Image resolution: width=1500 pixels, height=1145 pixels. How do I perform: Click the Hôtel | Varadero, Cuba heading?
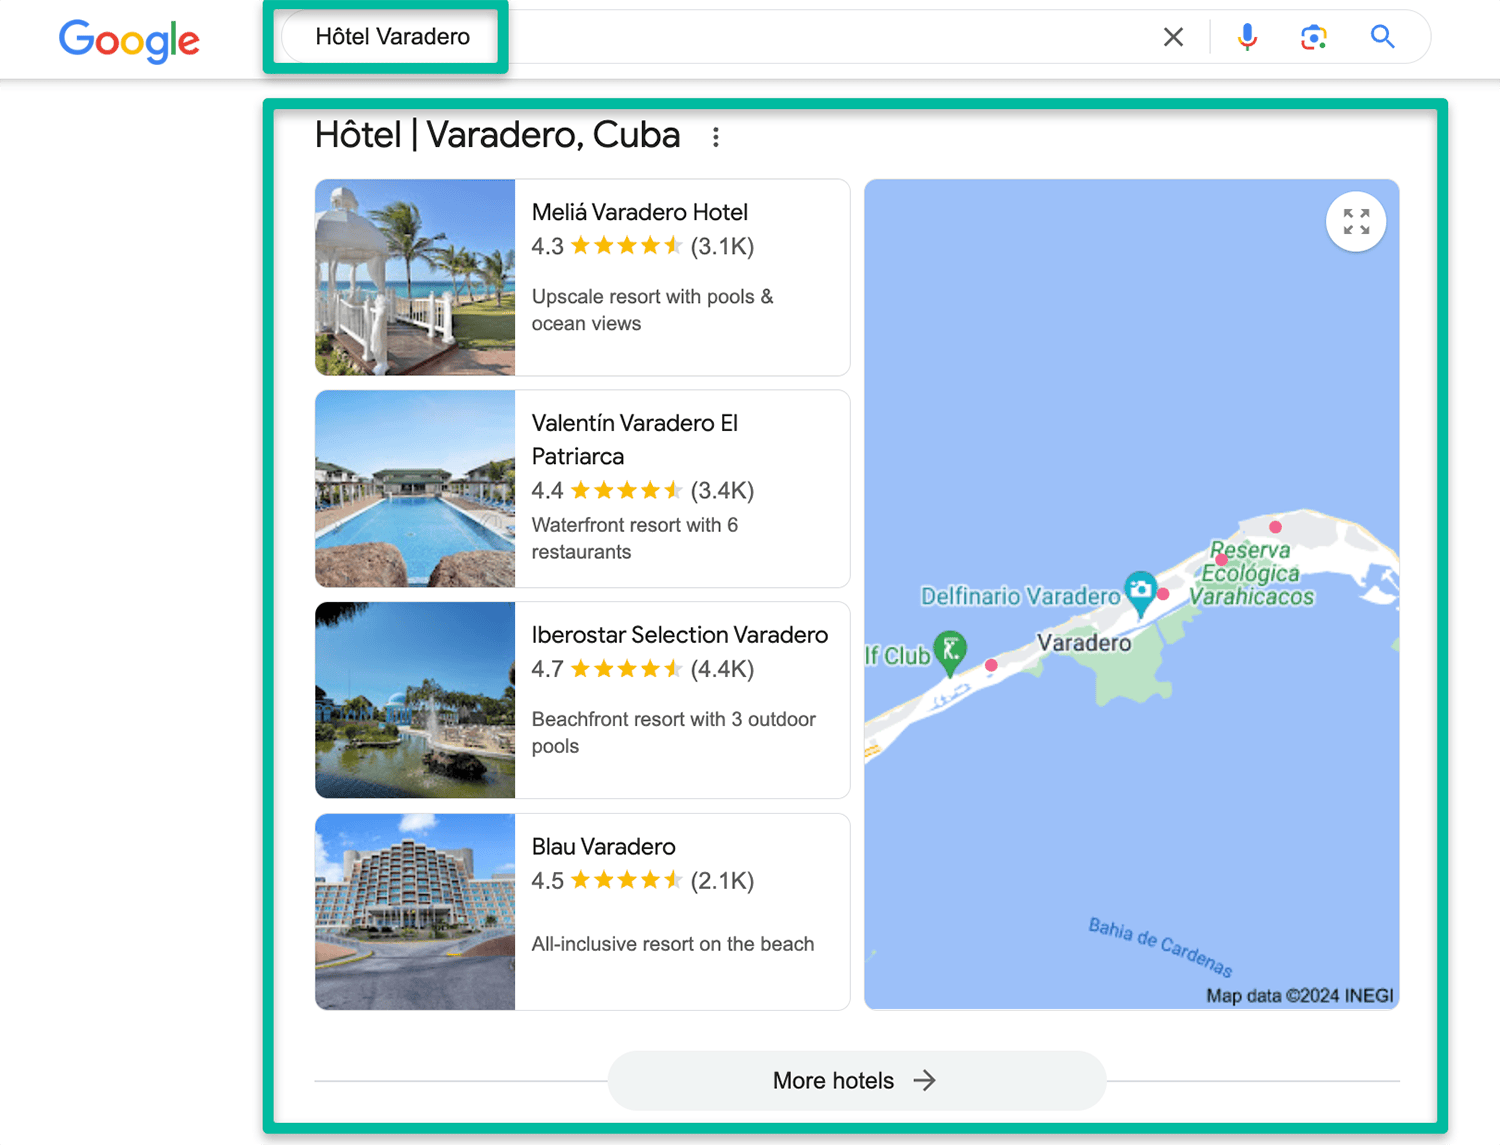click(x=498, y=135)
